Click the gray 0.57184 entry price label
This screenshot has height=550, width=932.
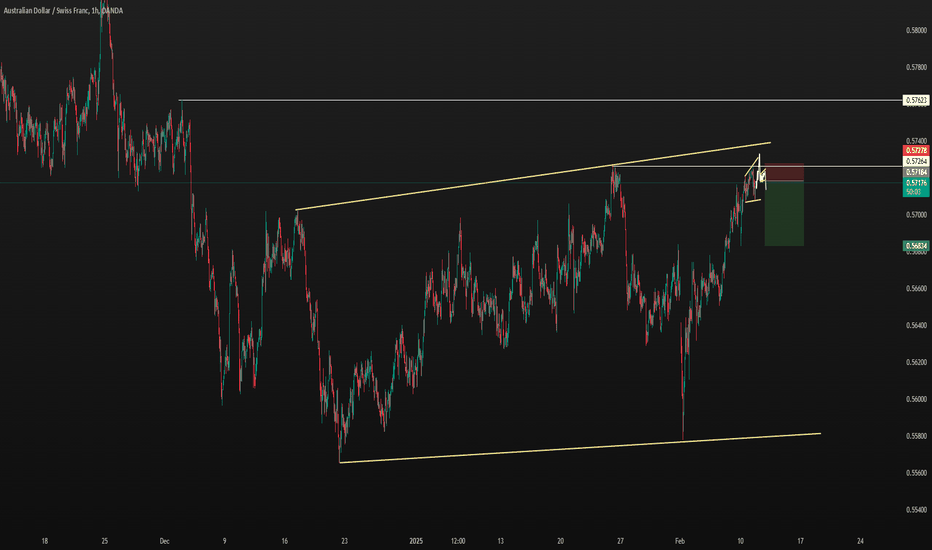coord(916,172)
